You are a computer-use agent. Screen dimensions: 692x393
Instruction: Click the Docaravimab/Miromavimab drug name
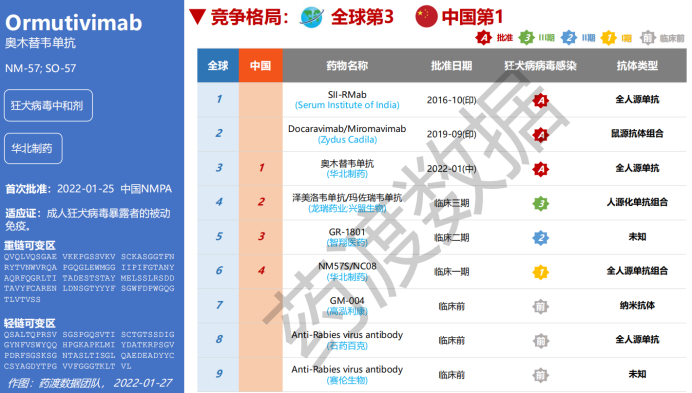pyautogui.click(x=347, y=129)
